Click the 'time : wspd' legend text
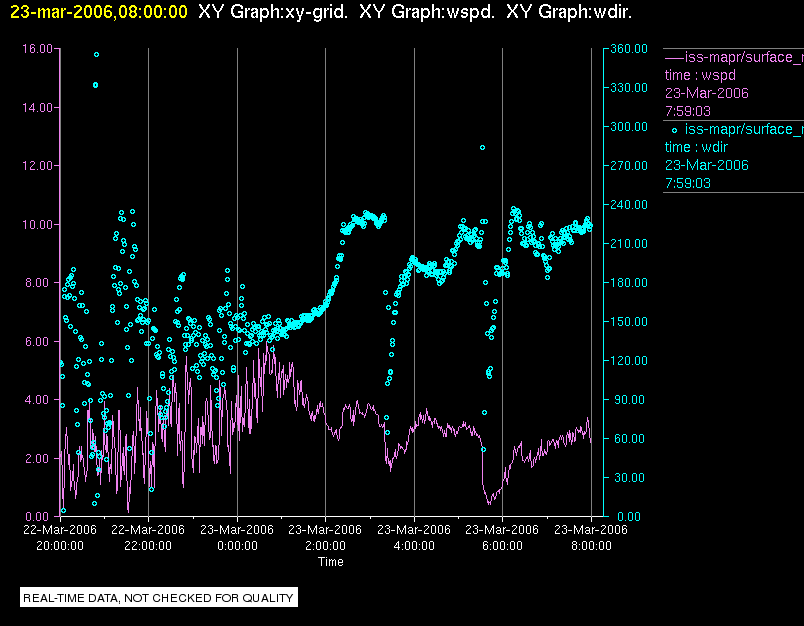Viewport: 804px width, 626px height. (x=700, y=75)
